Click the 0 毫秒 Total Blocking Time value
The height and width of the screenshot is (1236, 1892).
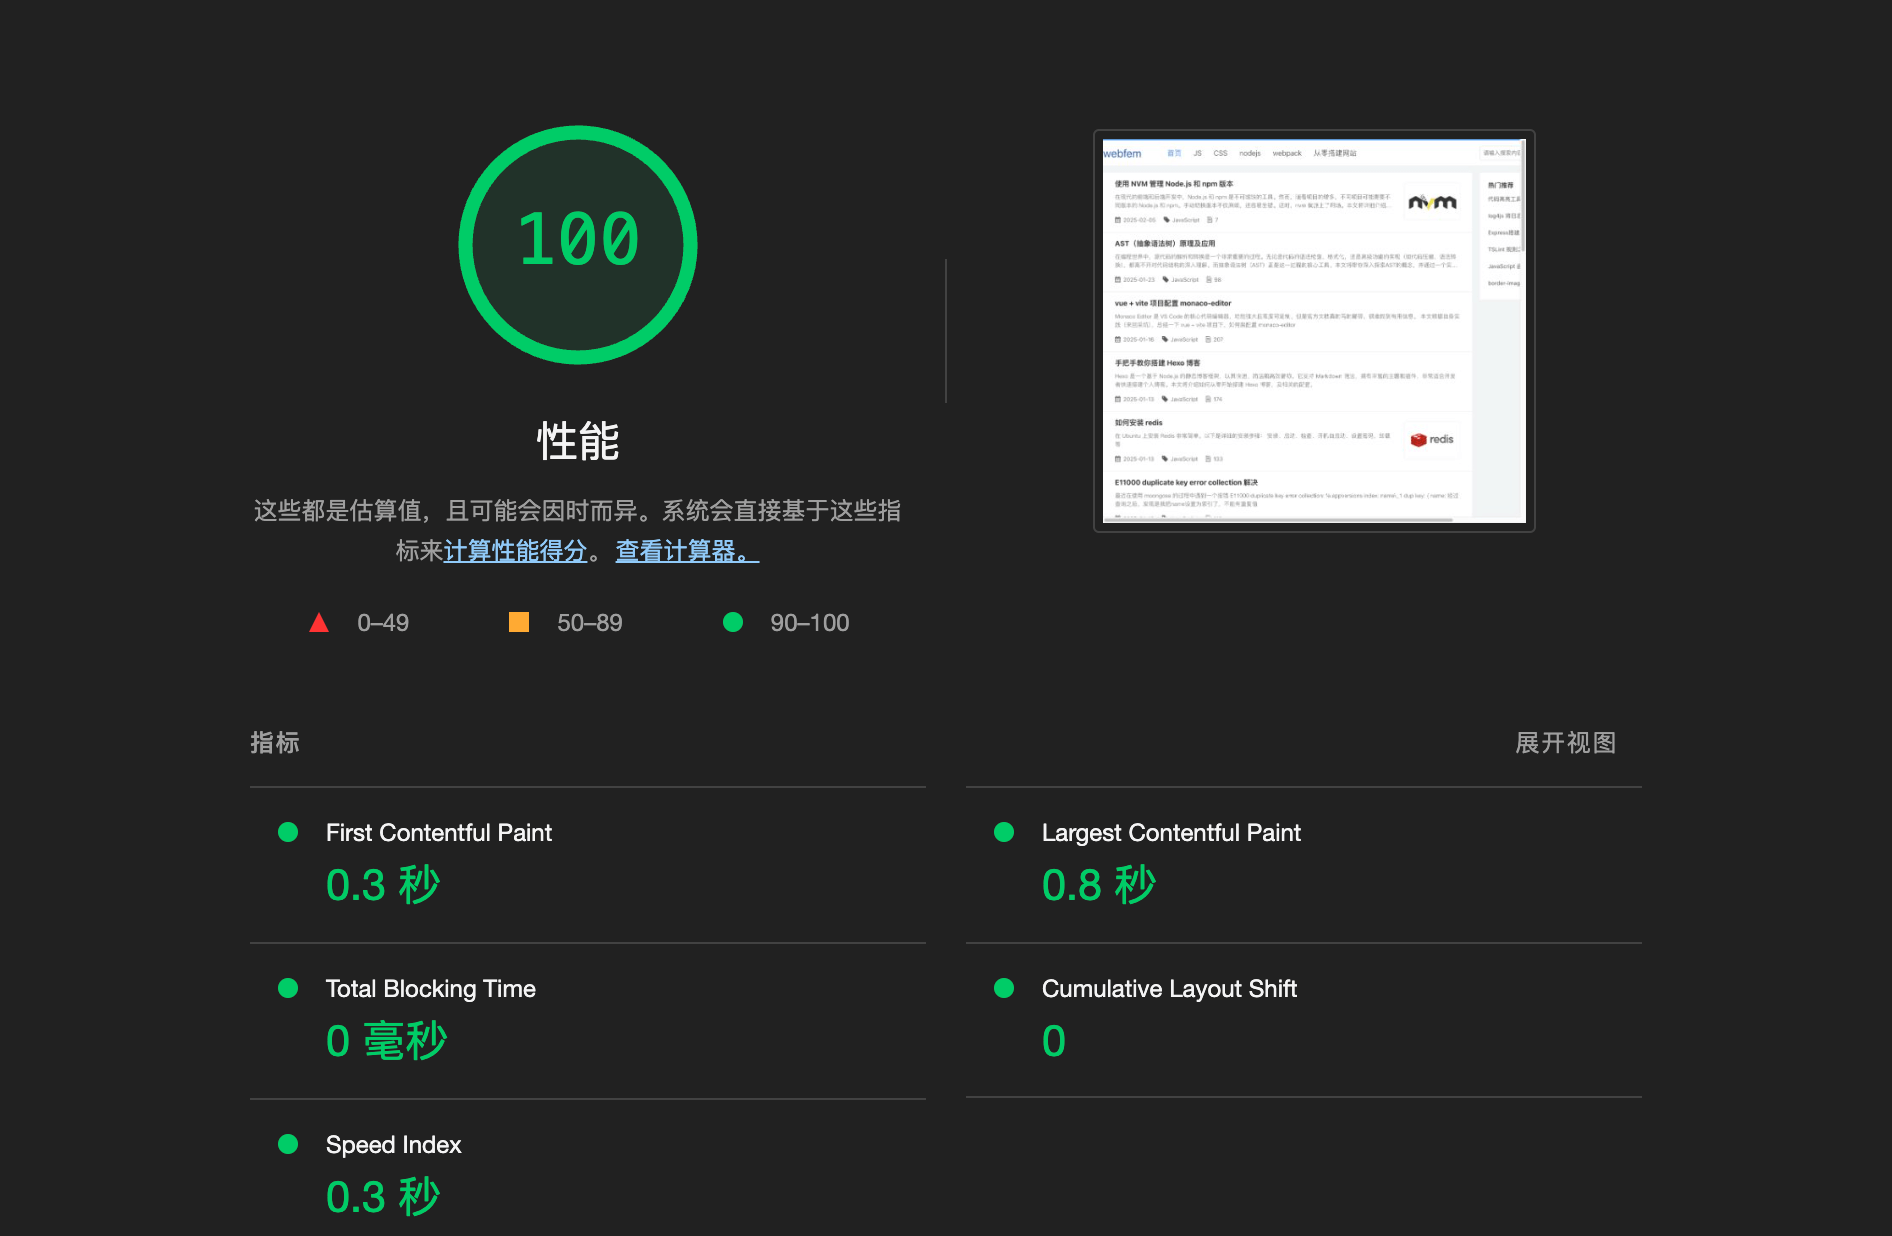coord(387,1041)
